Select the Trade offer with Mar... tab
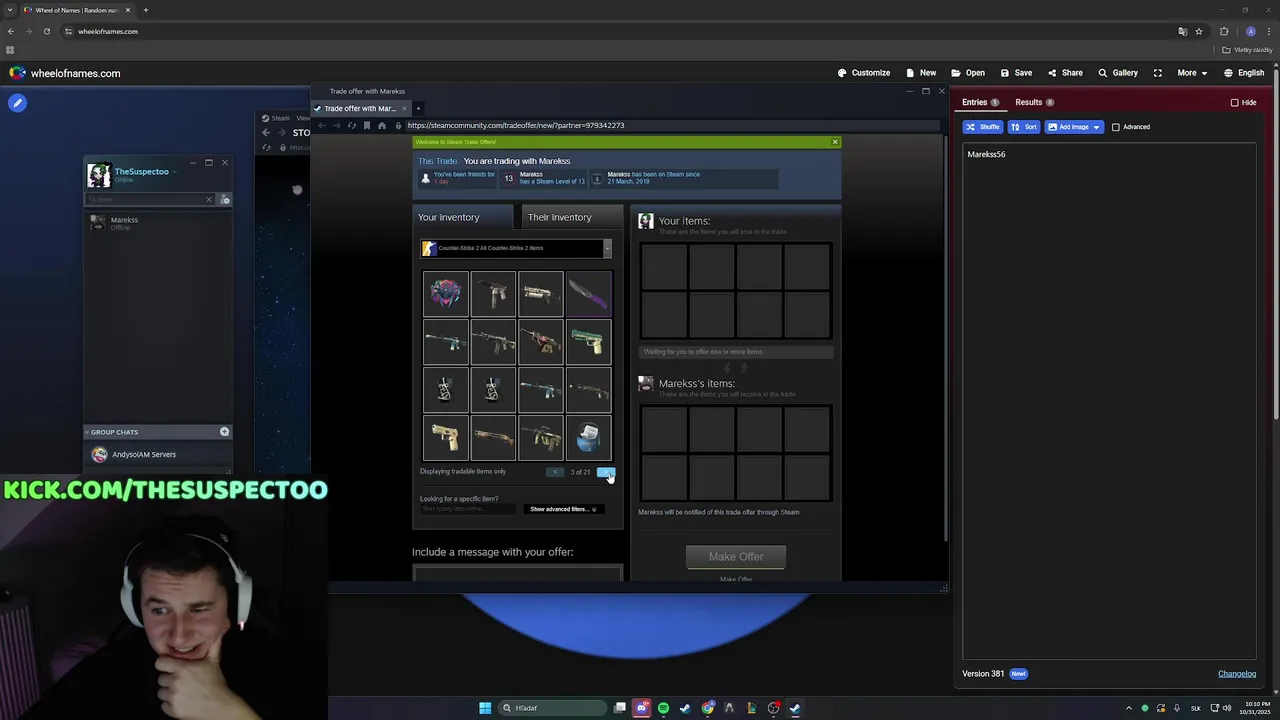Image resolution: width=1280 pixels, height=720 pixels. [x=360, y=108]
